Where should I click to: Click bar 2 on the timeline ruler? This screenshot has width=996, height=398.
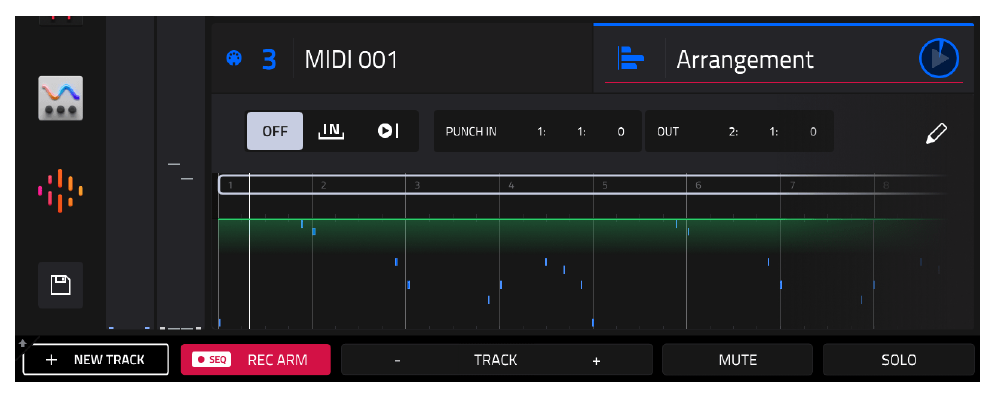(x=323, y=185)
